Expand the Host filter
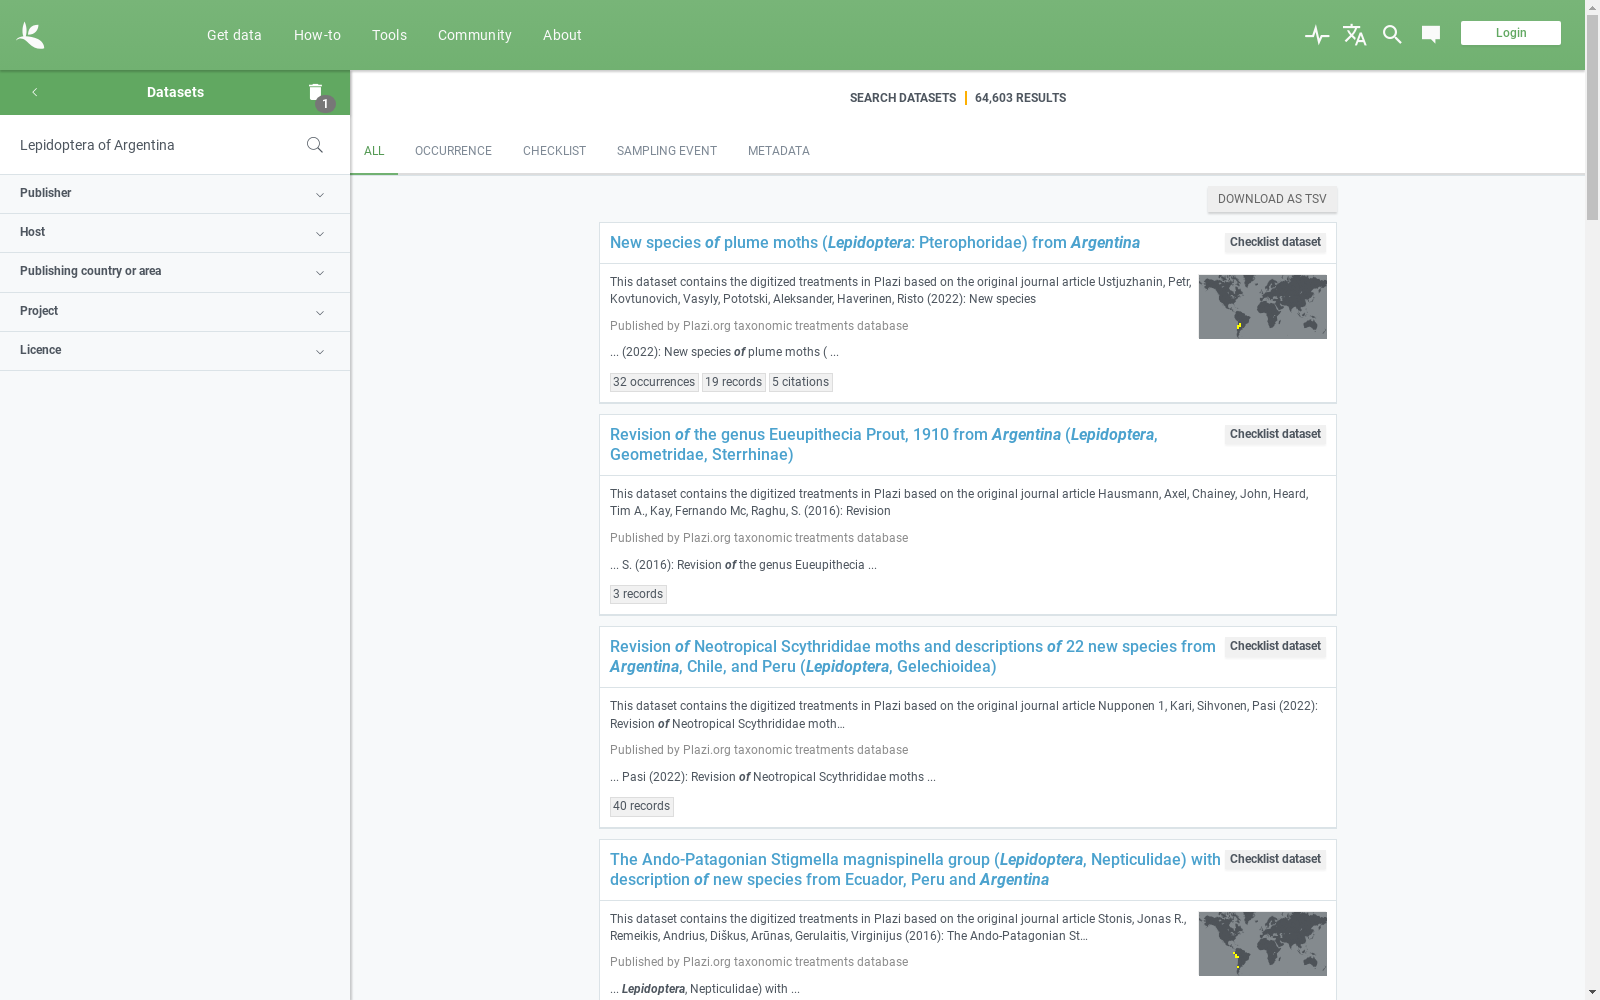Viewport: 1600px width, 1000px height. (175, 233)
